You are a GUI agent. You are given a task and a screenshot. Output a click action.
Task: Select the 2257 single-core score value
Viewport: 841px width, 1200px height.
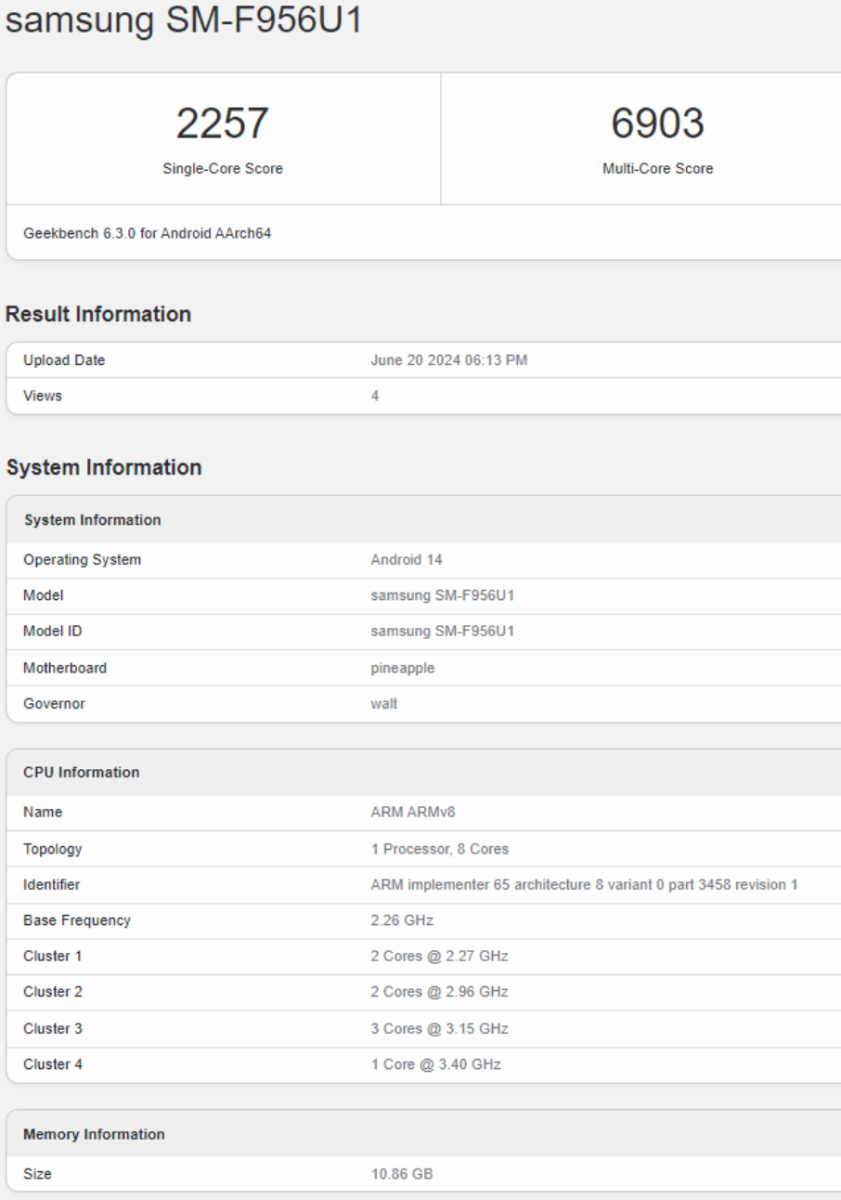point(222,123)
